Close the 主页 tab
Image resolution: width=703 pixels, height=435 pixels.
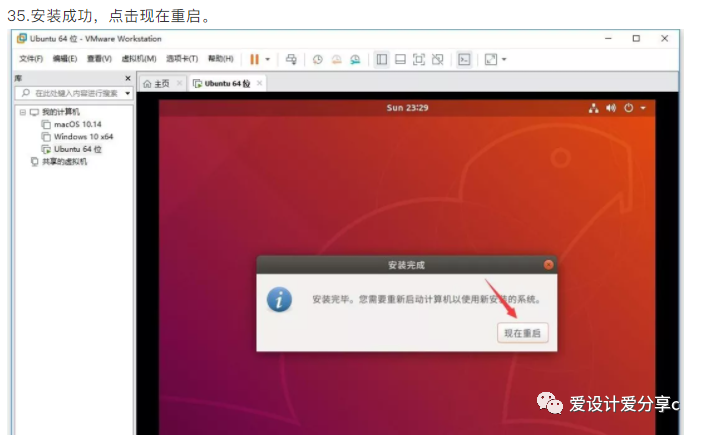click(179, 83)
